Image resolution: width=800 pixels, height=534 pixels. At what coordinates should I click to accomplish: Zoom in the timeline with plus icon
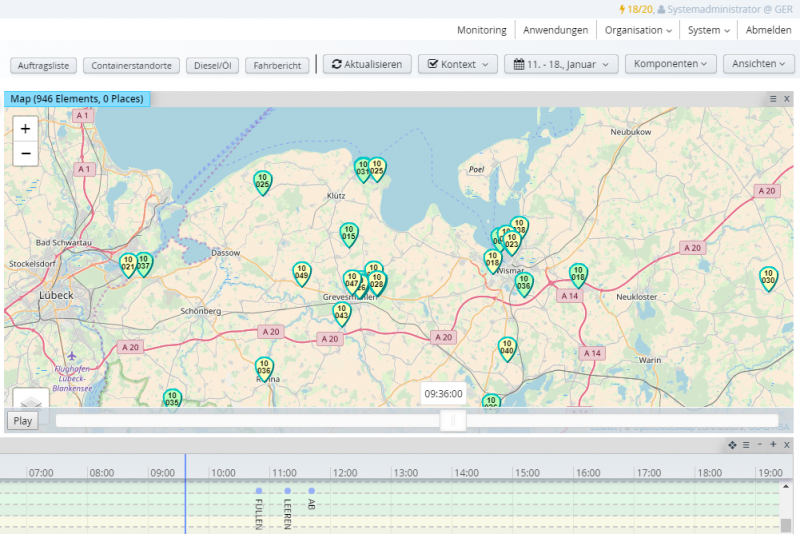[773, 444]
